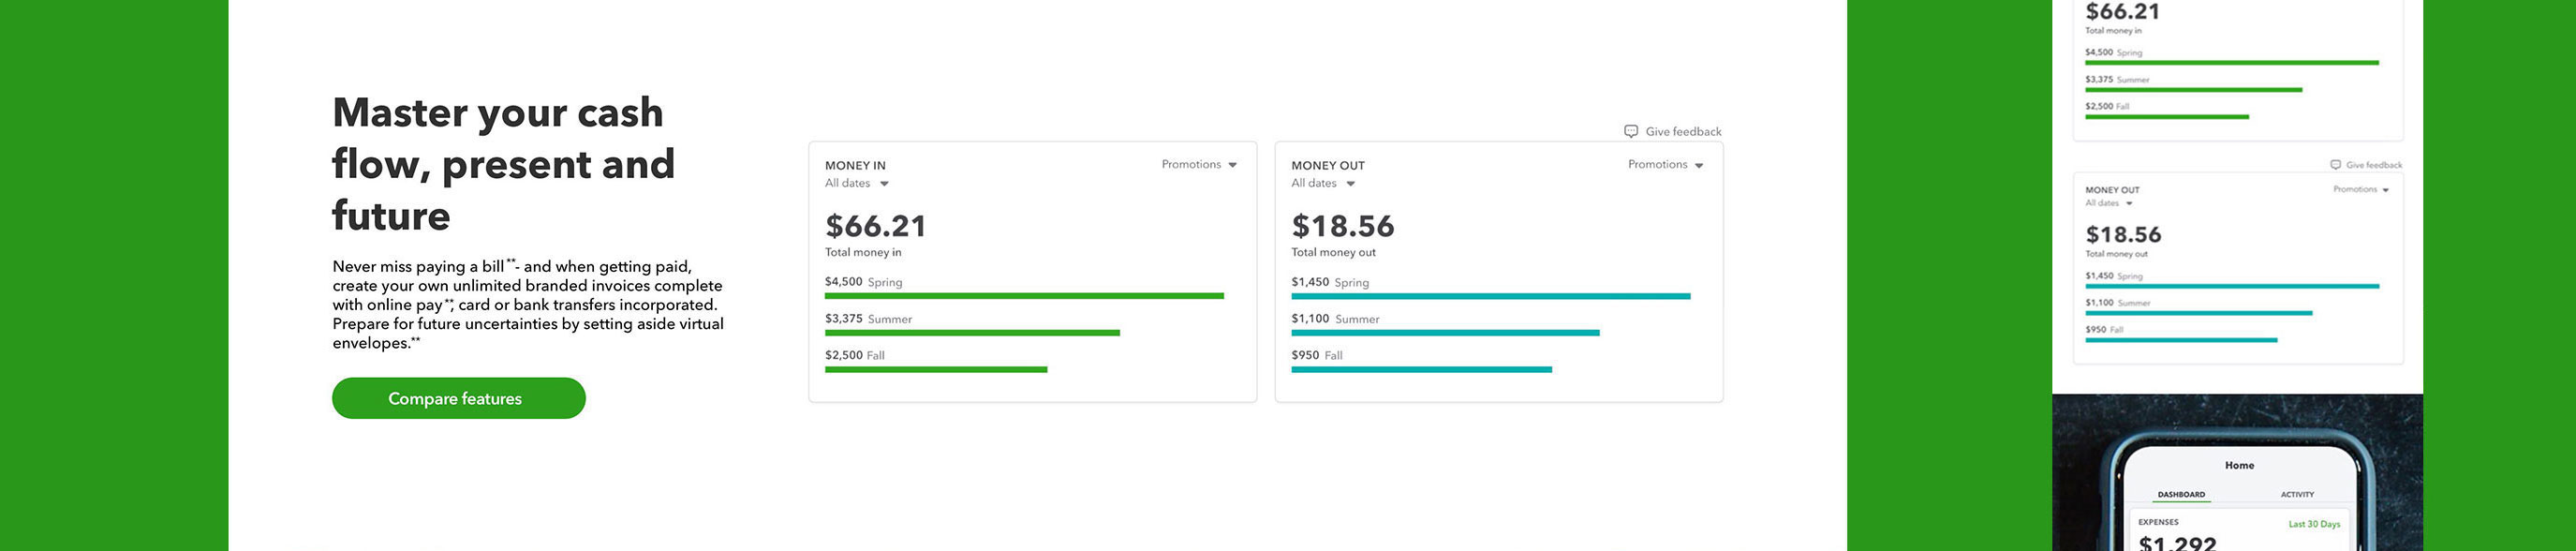
Task: Open All dates dropdown under Money In
Action: (856, 184)
